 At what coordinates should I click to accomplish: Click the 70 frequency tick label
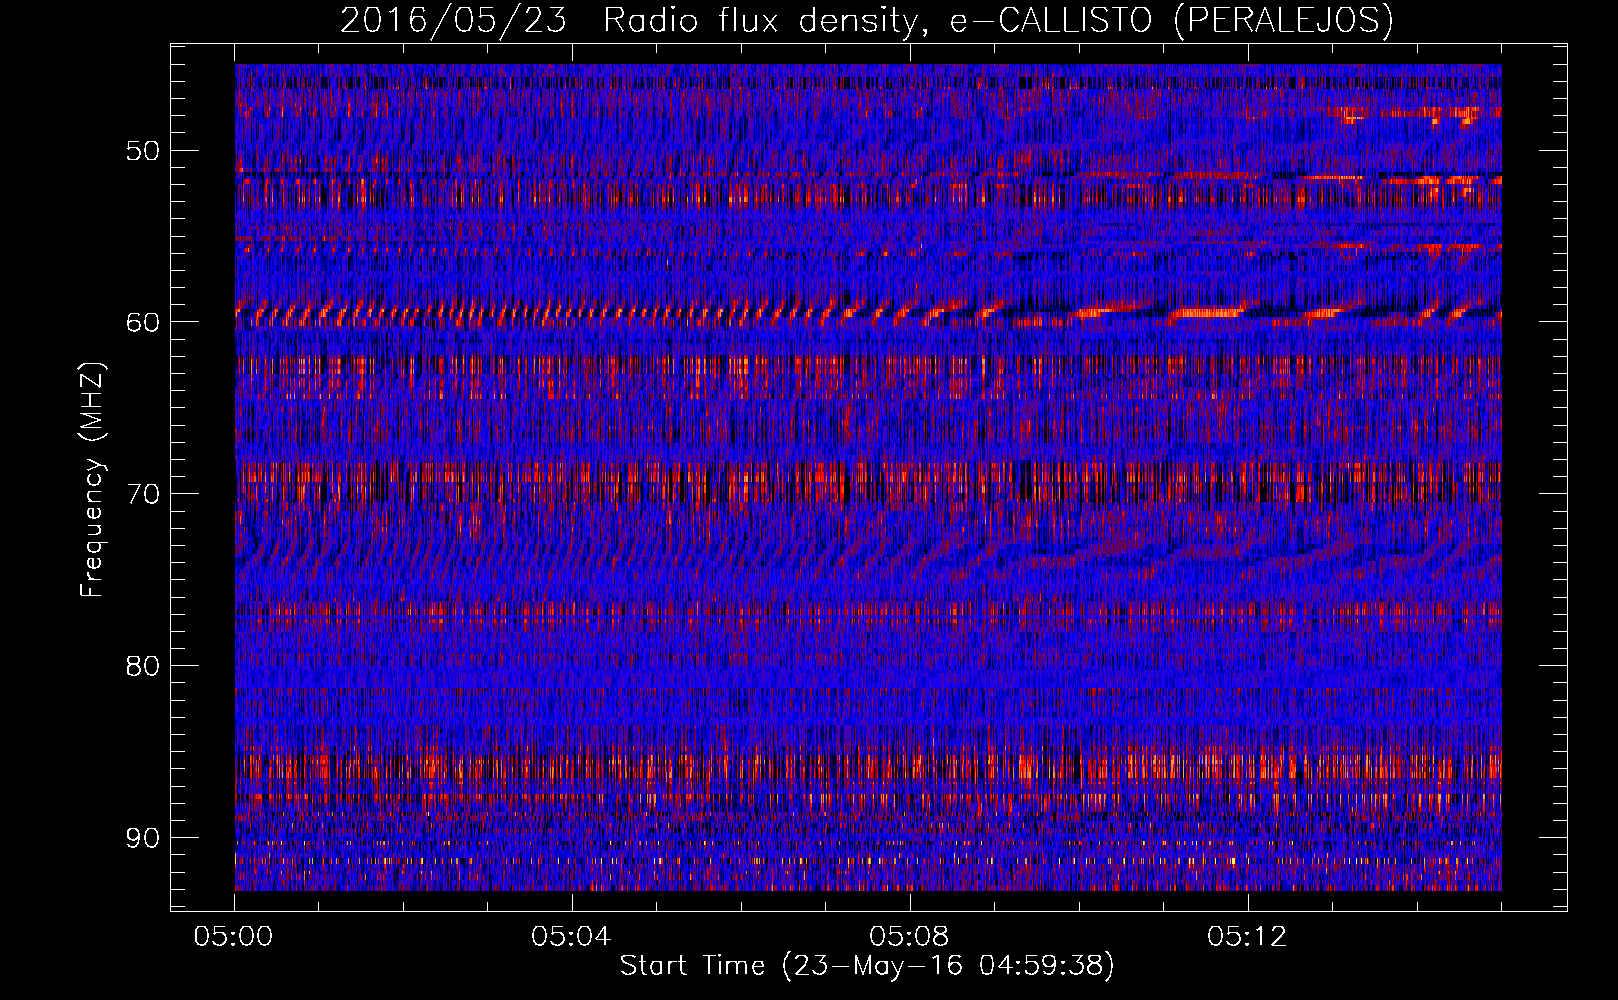(x=142, y=494)
